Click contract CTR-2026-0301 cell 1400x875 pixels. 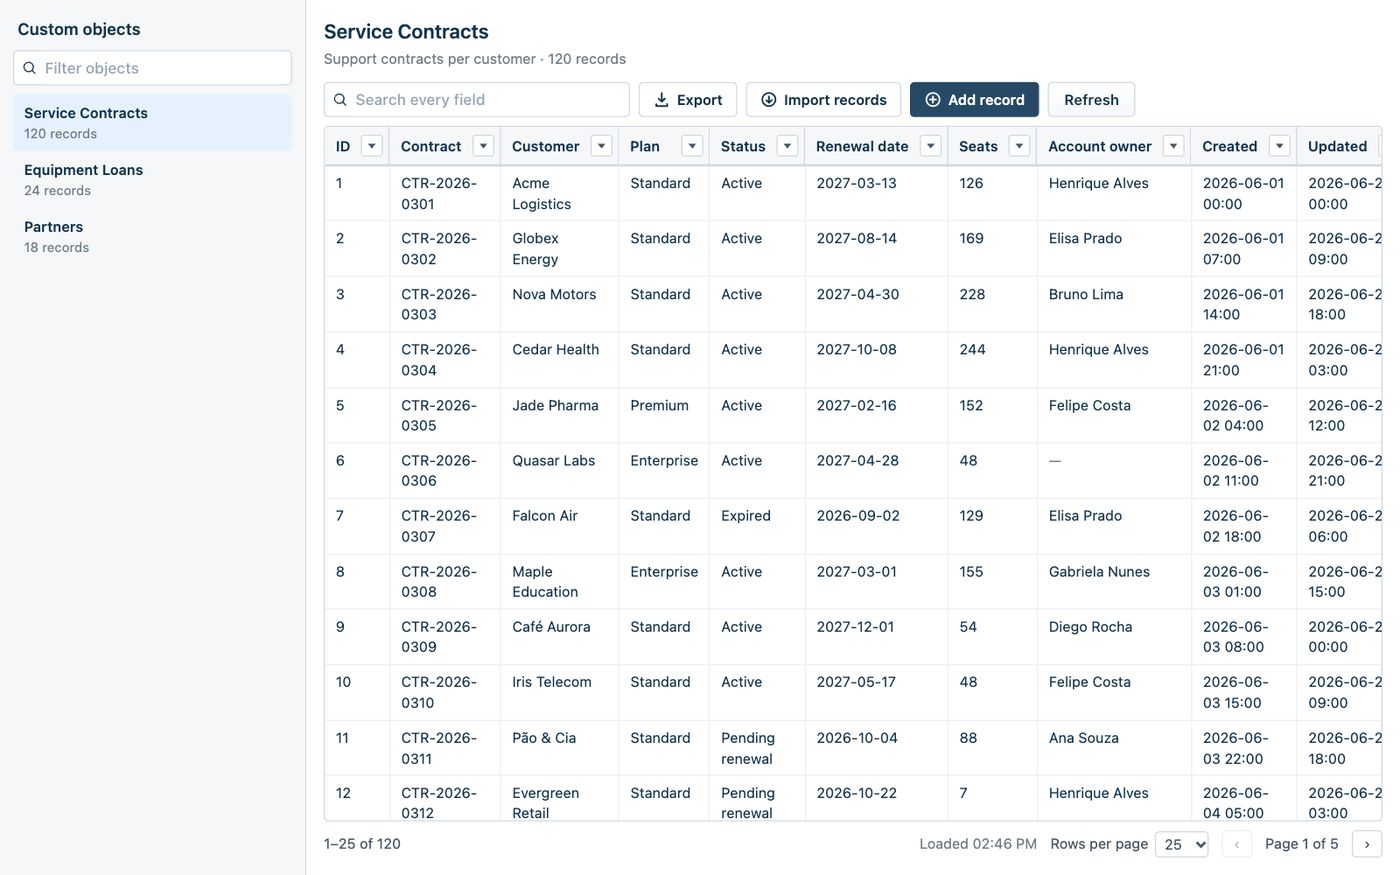444,193
